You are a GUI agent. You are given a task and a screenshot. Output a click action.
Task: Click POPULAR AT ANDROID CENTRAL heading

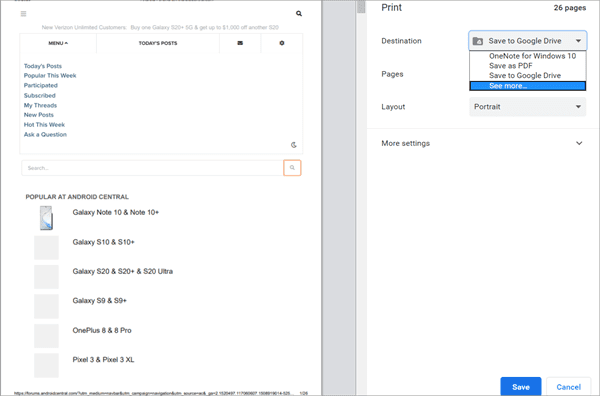(x=77, y=197)
